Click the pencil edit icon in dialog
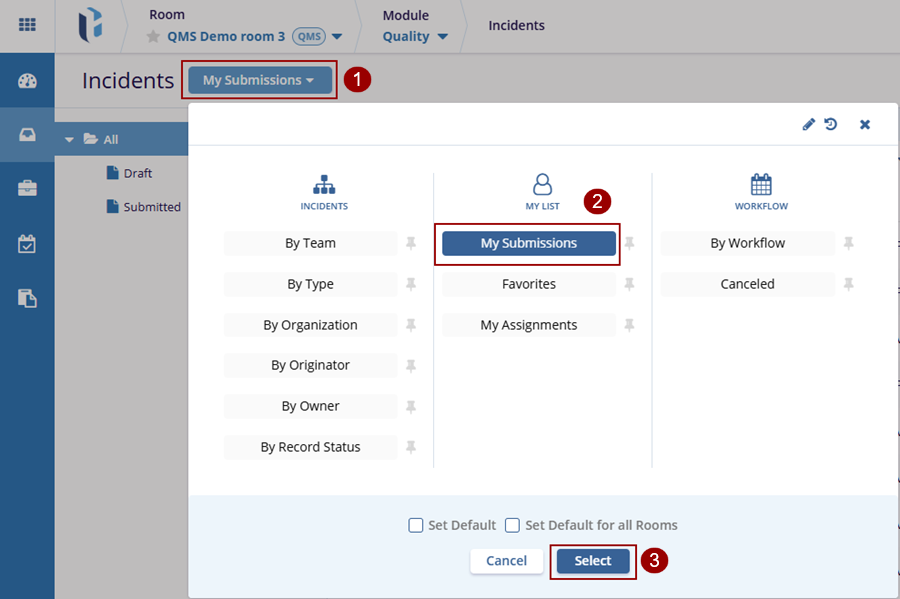Screen dimensions: 900x599 [809, 124]
